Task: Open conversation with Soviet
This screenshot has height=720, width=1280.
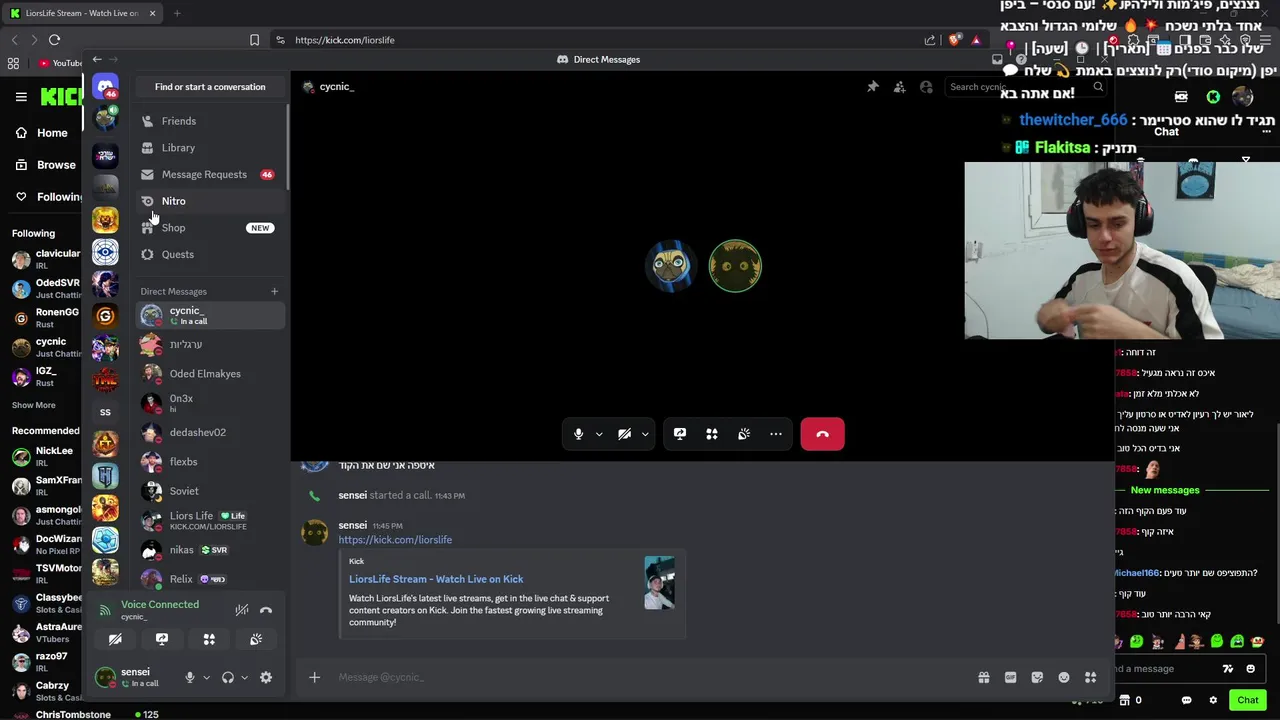Action: point(210,491)
